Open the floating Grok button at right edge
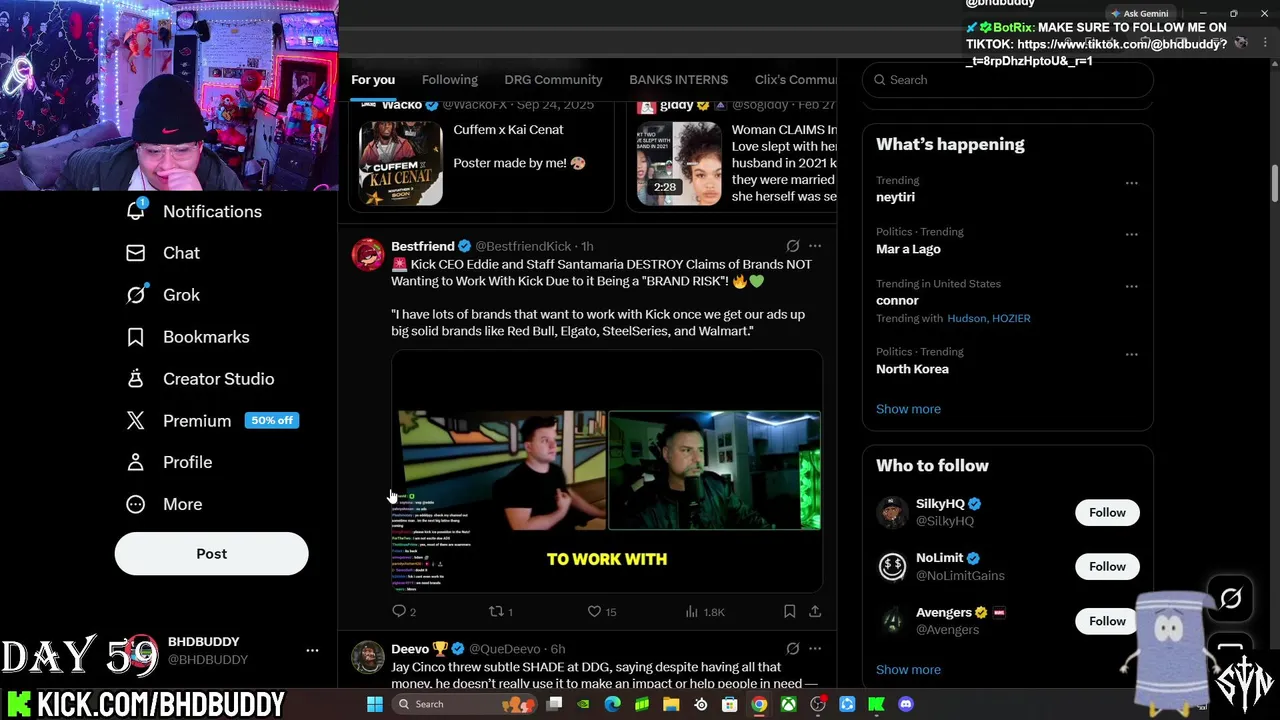Image resolution: width=1280 pixels, height=720 pixels. (x=1230, y=599)
